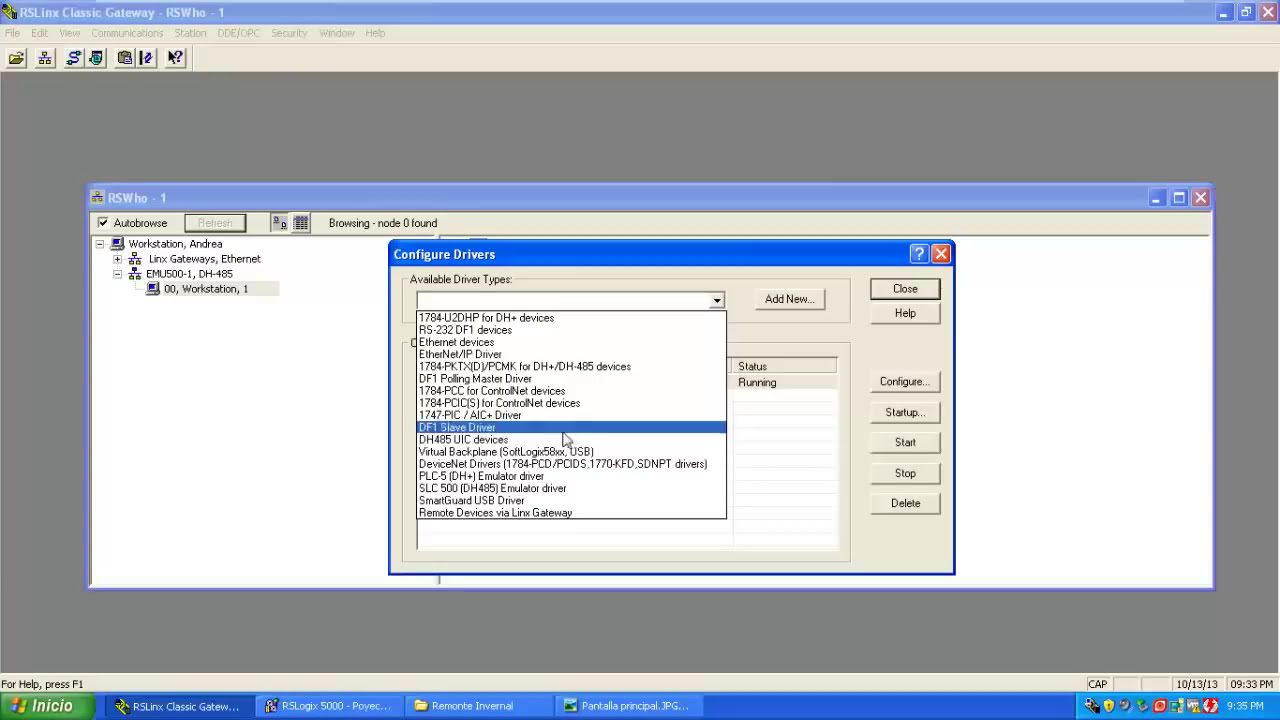Click the 00, Workstation node icon

(x=153, y=289)
